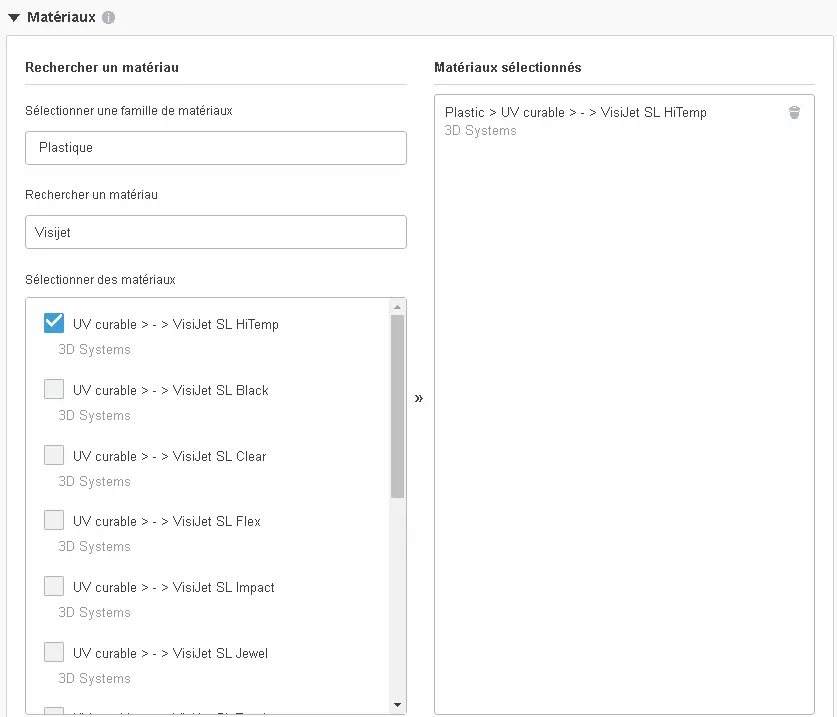Image resolution: width=837 pixels, height=717 pixels.
Task: Tick the VisiJet SL Impact checkbox
Action: pos(54,586)
